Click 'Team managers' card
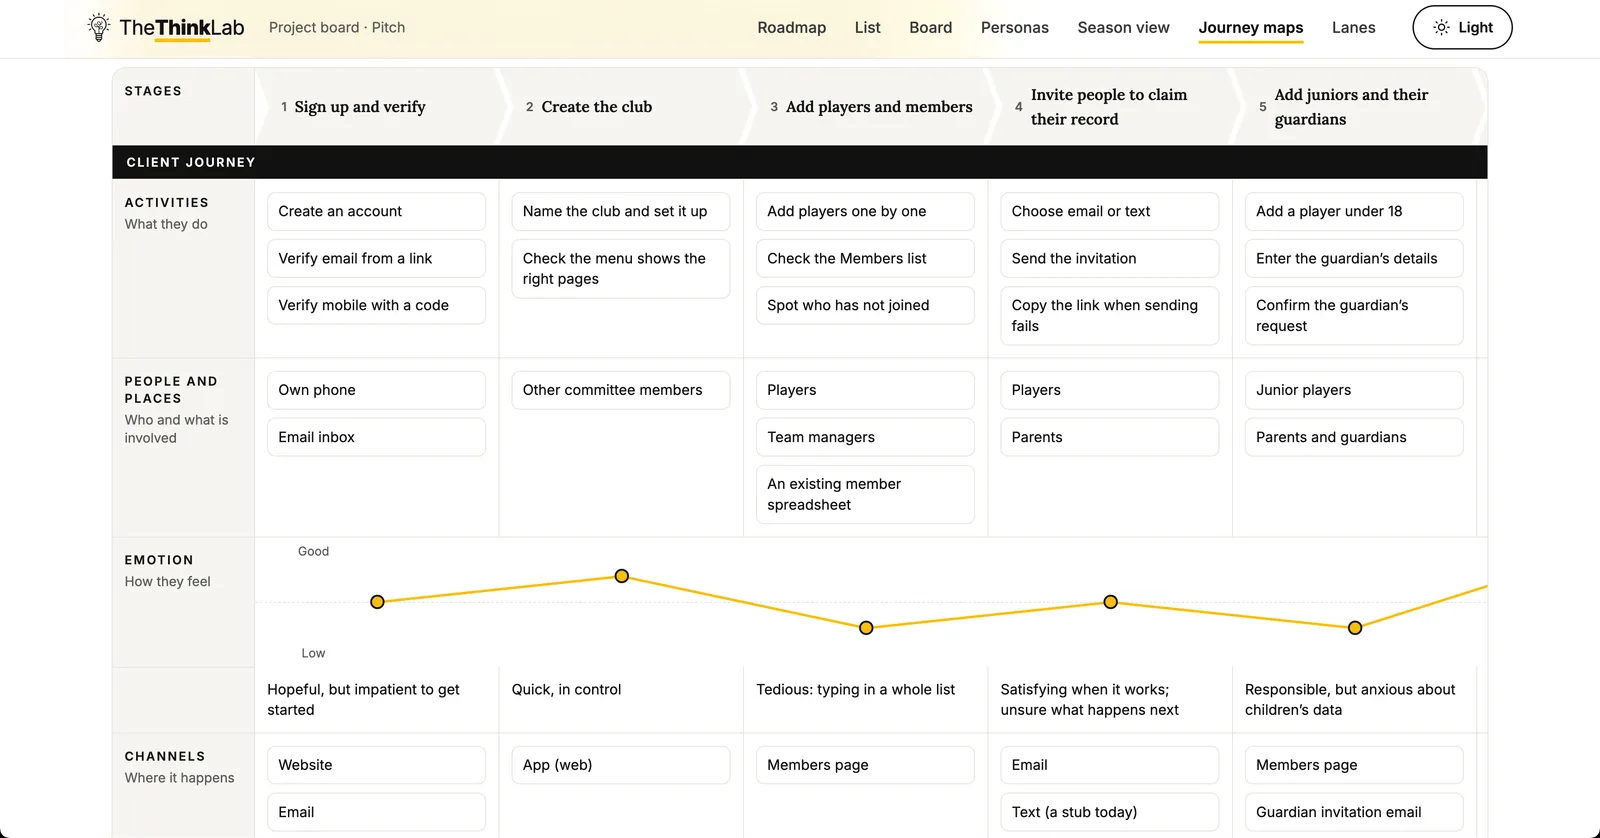Image resolution: width=1600 pixels, height=838 pixels. tap(865, 437)
